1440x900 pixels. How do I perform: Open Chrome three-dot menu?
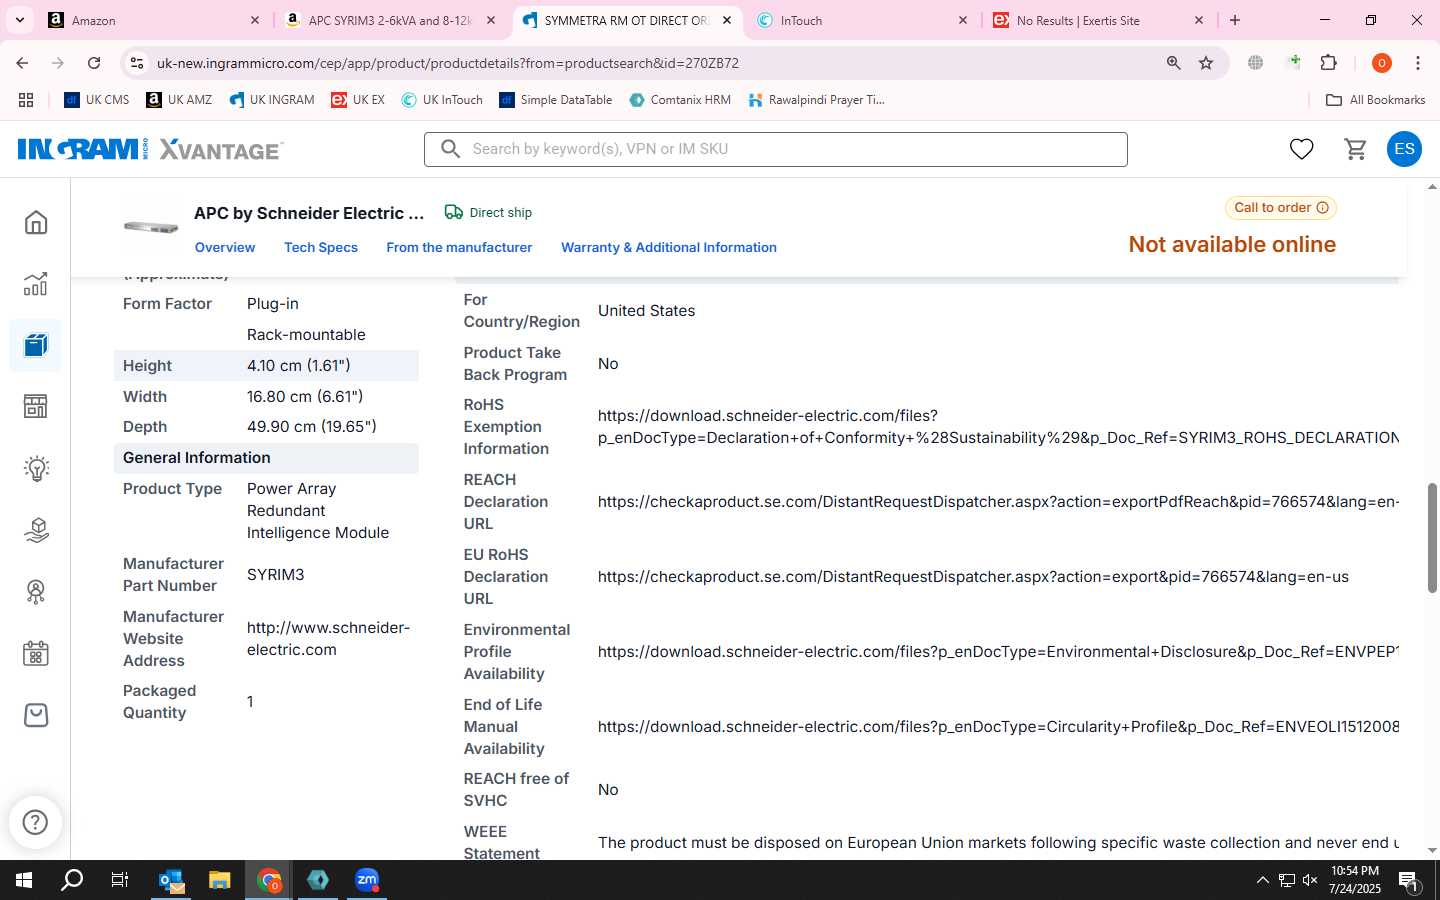[x=1418, y=63]
